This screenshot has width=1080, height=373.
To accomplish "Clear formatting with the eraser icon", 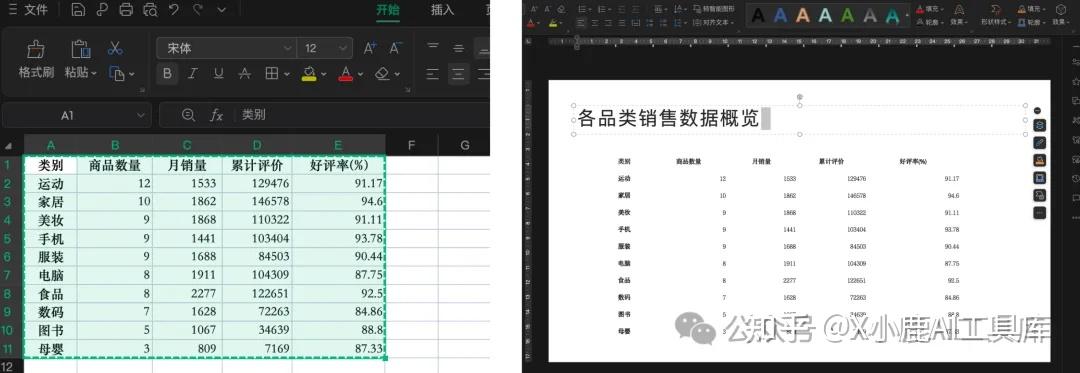I will point(382,74).
